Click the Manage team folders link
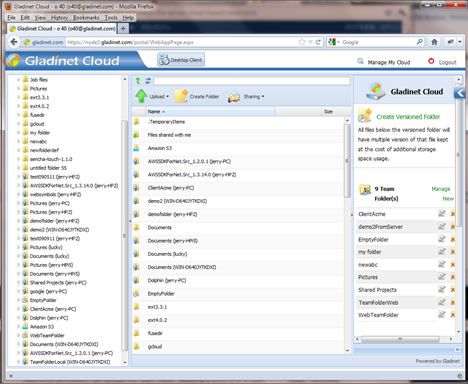 tap(441, 189)
